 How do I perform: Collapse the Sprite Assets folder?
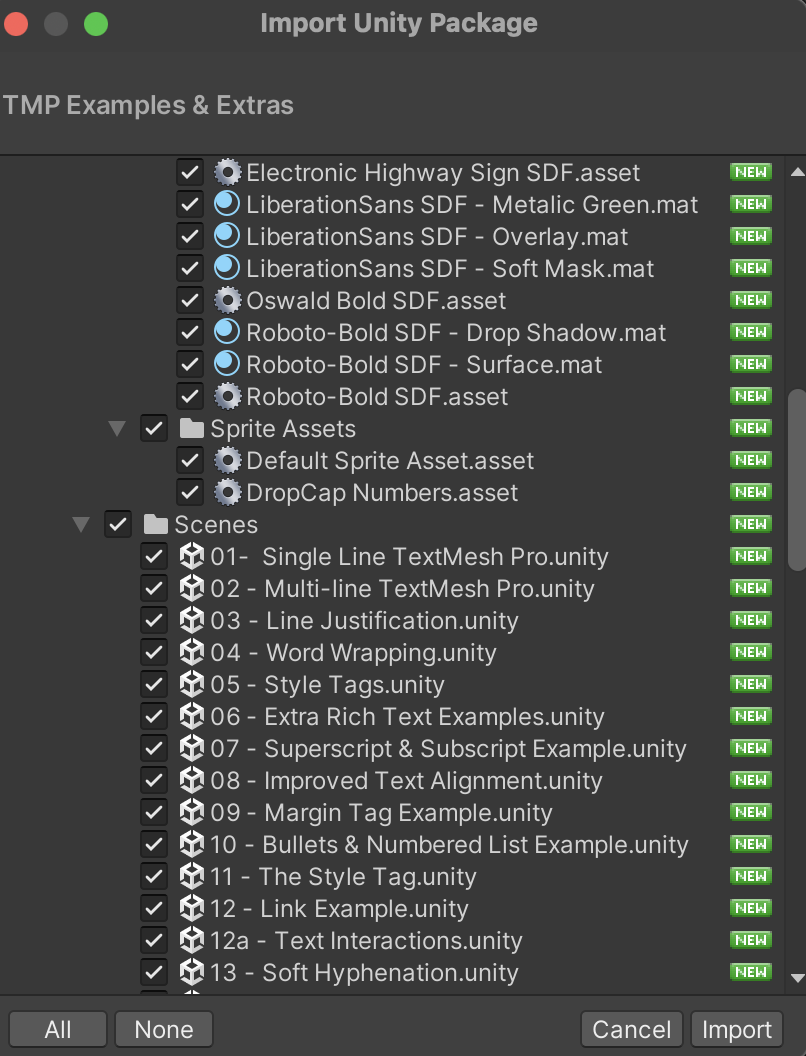[x=117, y=428]
